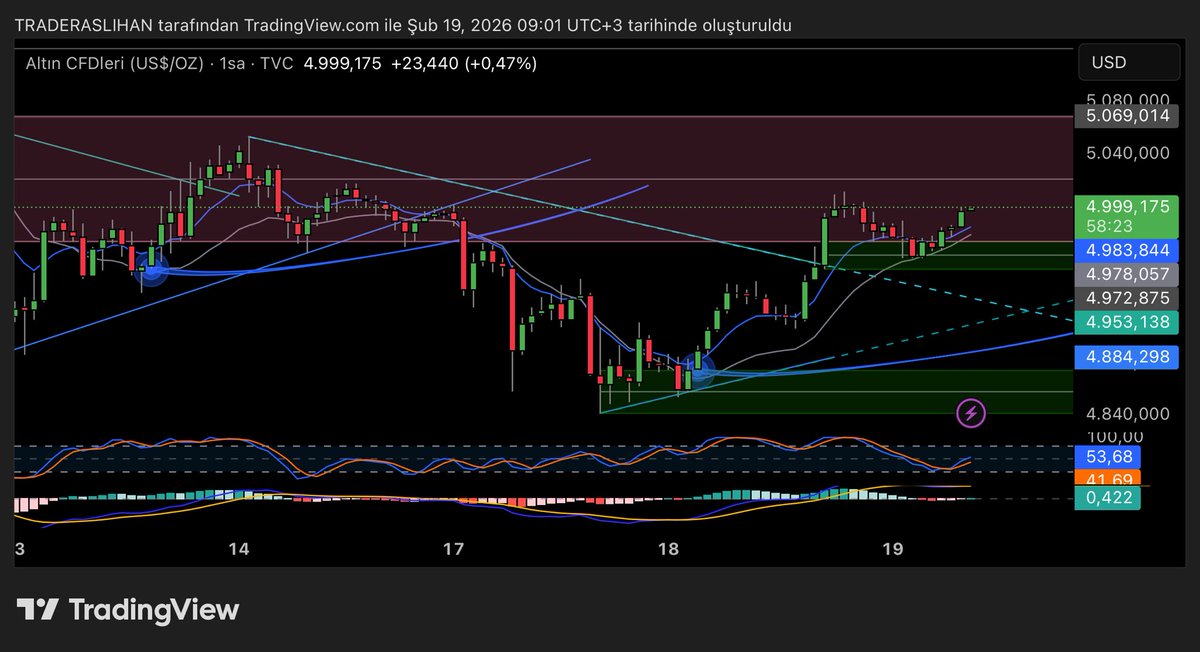
Task: Click the teal 4.953,138 price label
Action: click(1127, 322)
